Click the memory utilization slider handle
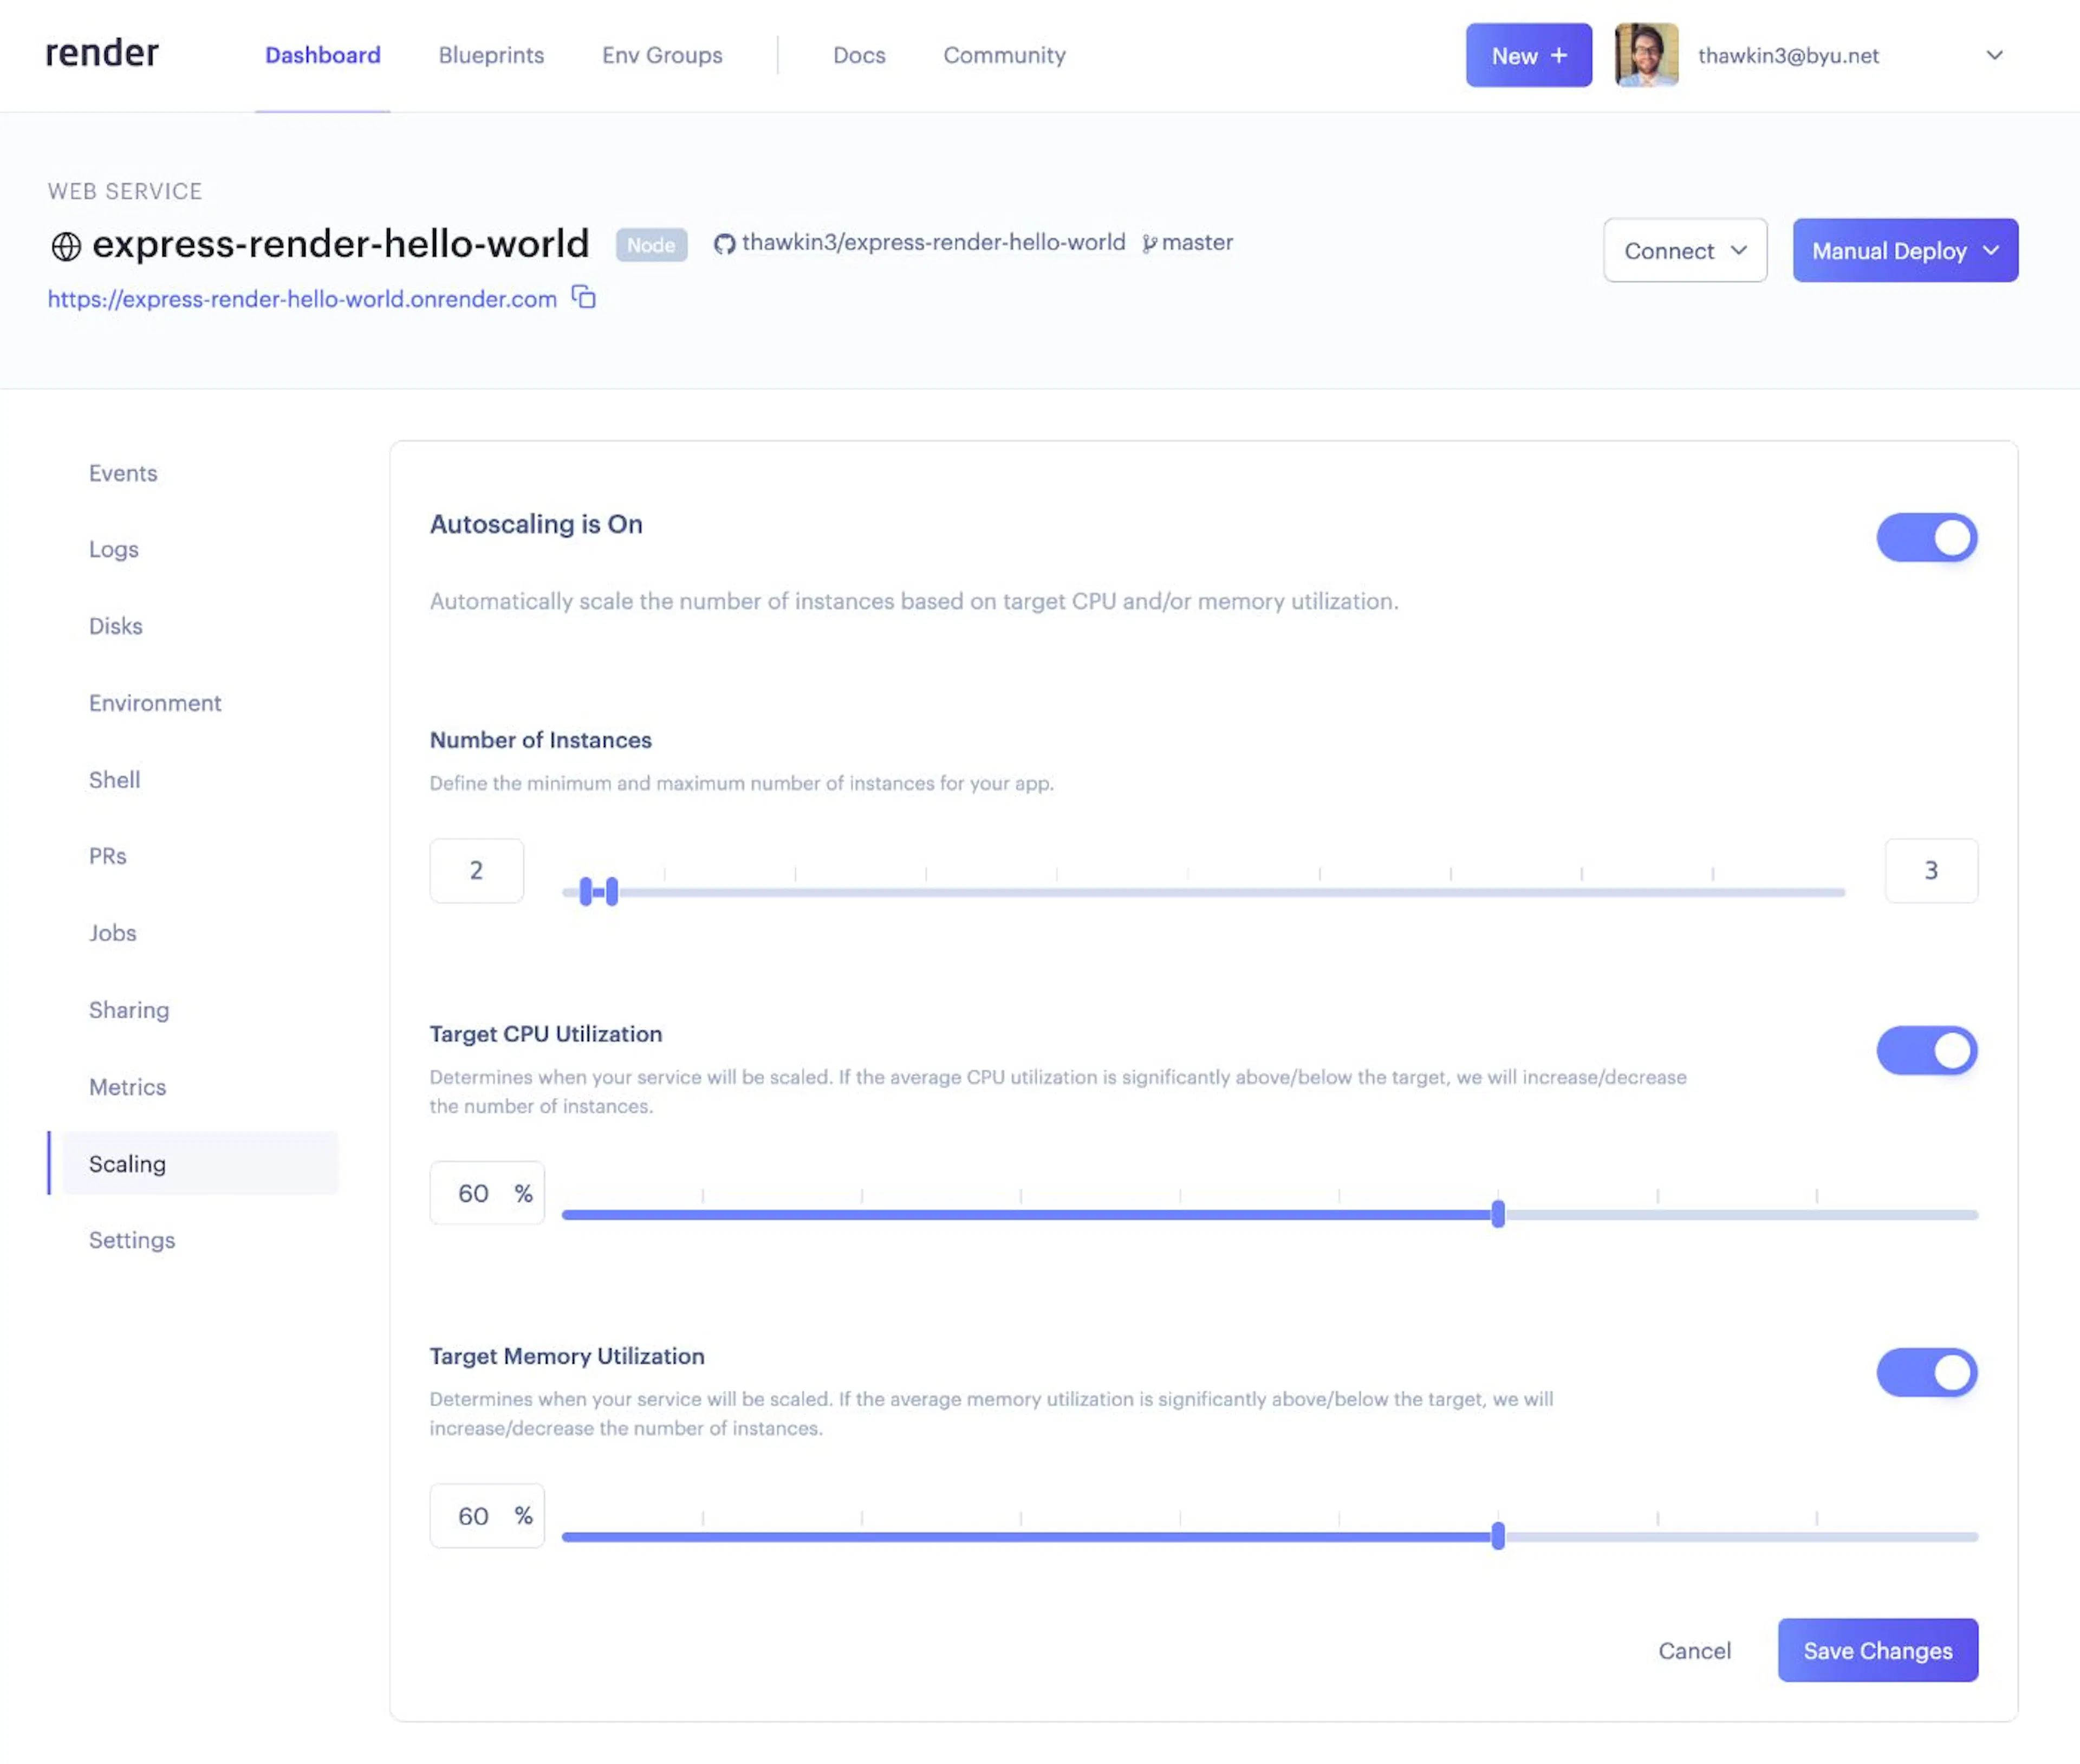The image size is (2080, 1764). click(1498, 1536)
